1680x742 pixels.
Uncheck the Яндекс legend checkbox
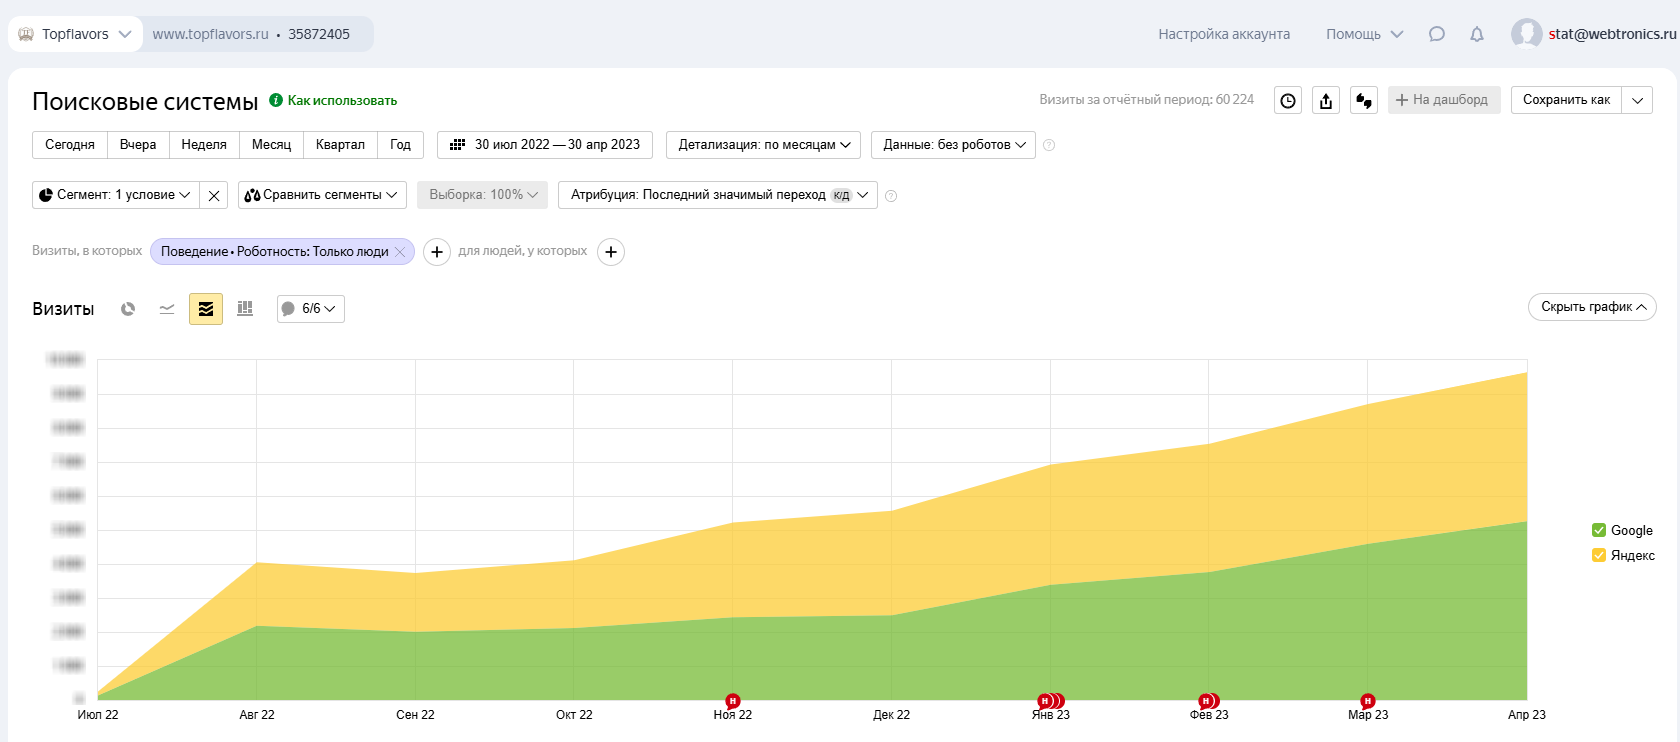click(x=1599, y=556)
